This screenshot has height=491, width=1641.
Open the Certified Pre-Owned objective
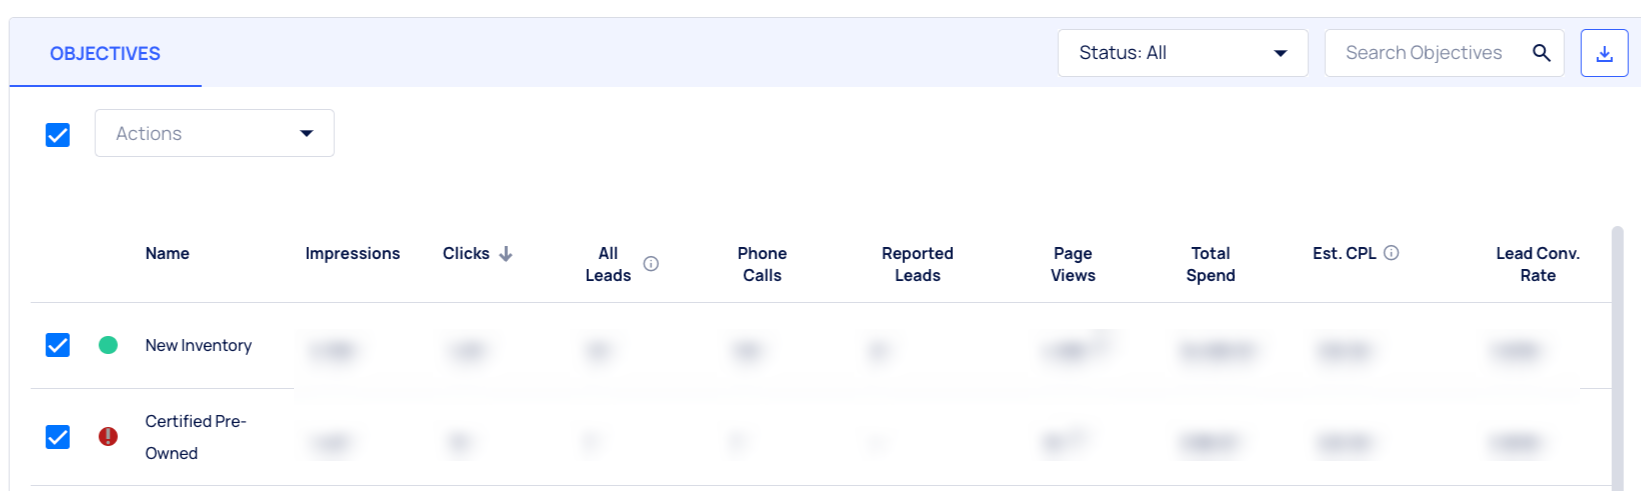[196, 437]
